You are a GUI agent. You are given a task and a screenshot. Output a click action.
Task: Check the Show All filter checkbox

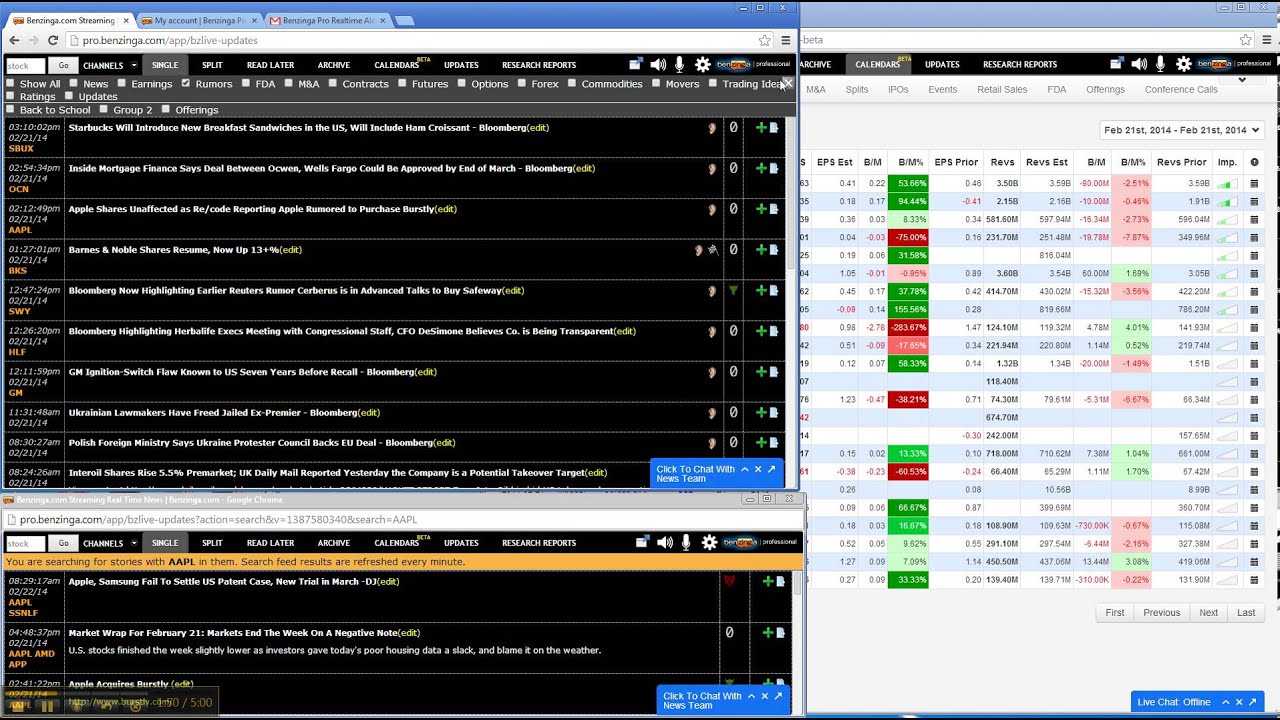coord(11,83)
